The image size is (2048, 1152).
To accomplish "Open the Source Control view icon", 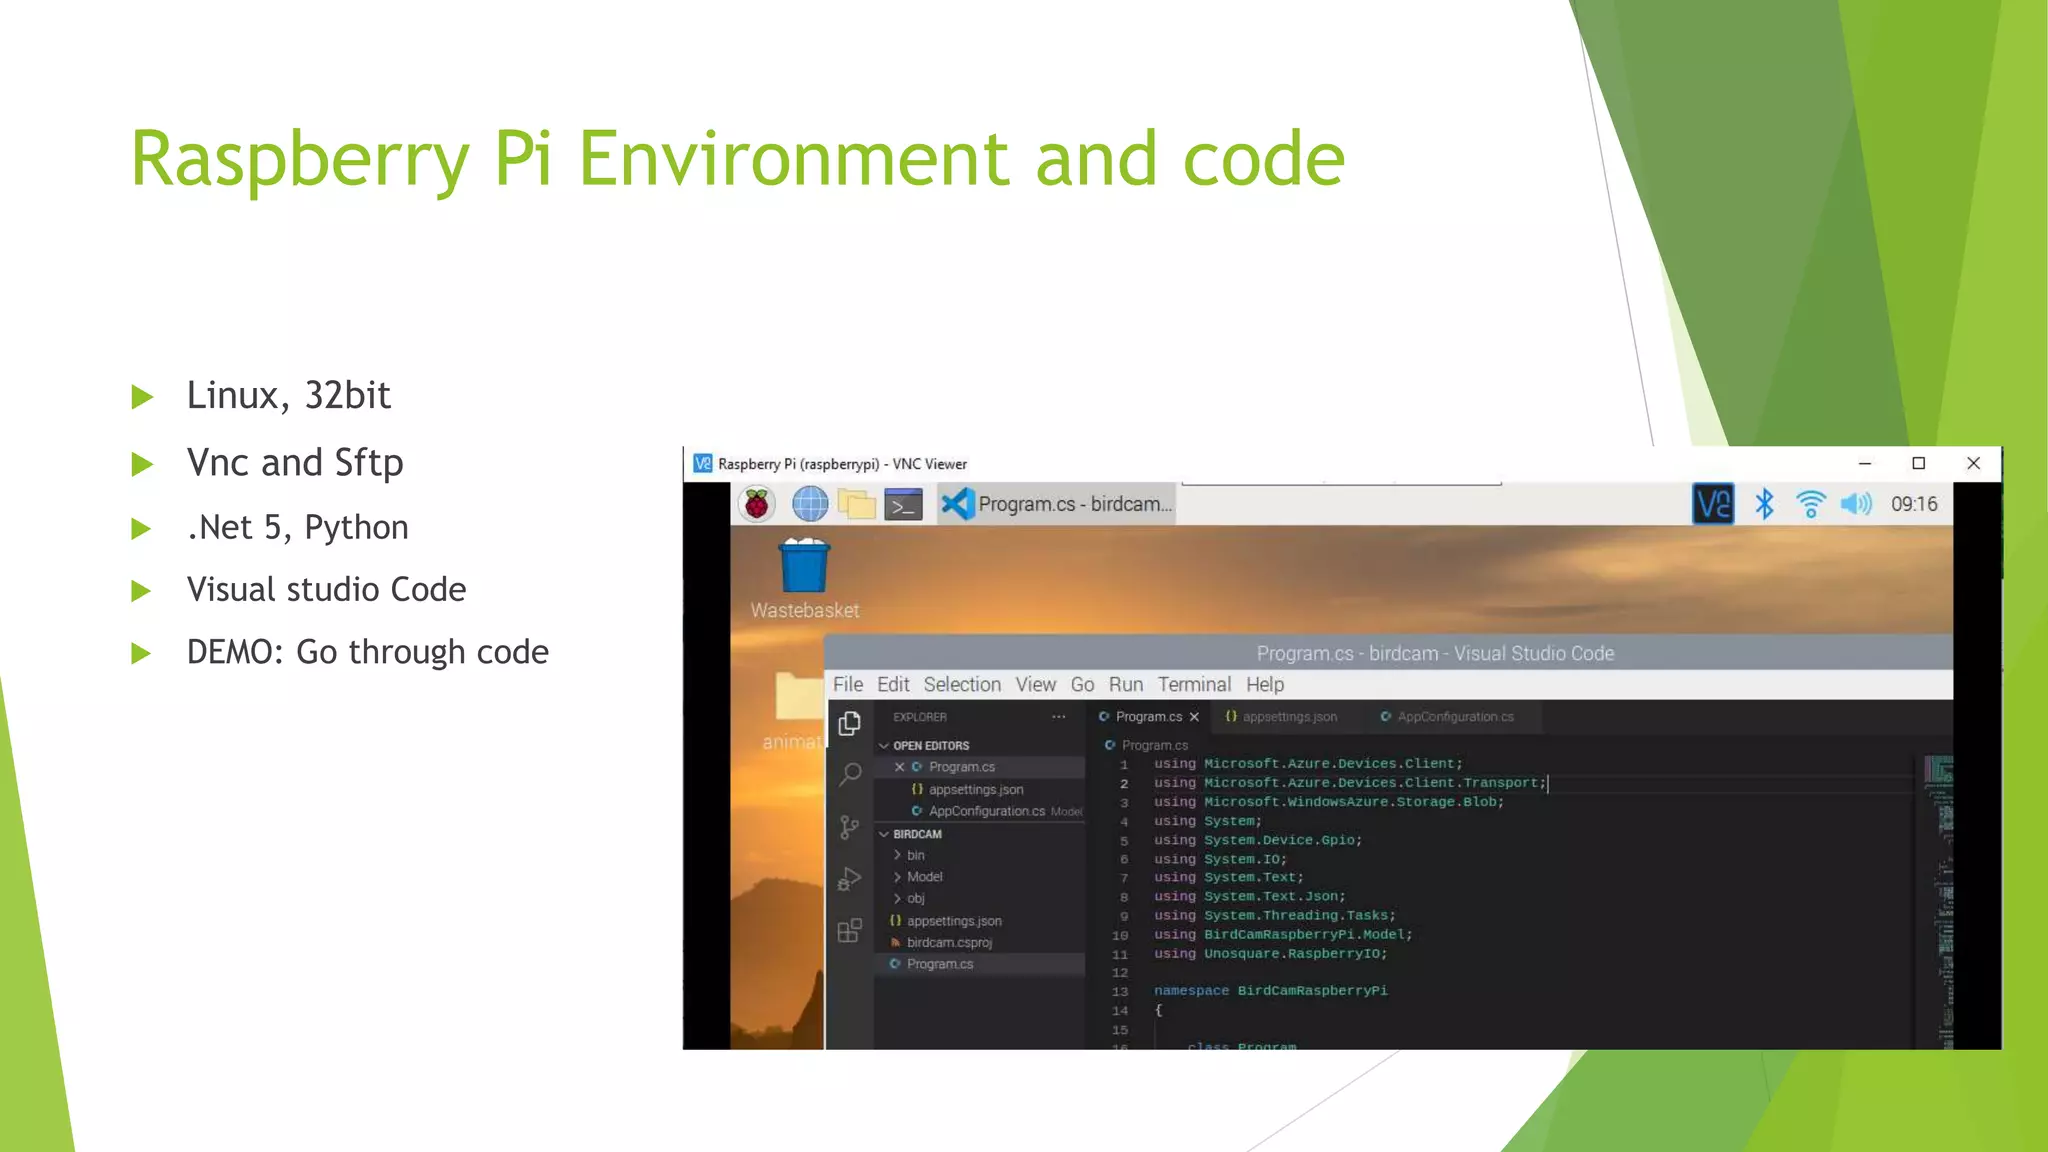I will [x=850, y=827].
